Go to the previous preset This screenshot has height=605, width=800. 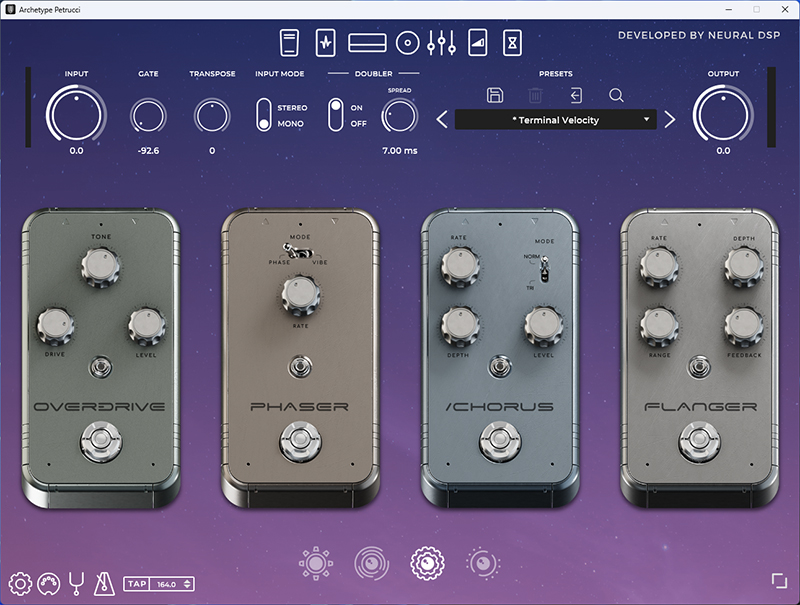tap(442, 120)
